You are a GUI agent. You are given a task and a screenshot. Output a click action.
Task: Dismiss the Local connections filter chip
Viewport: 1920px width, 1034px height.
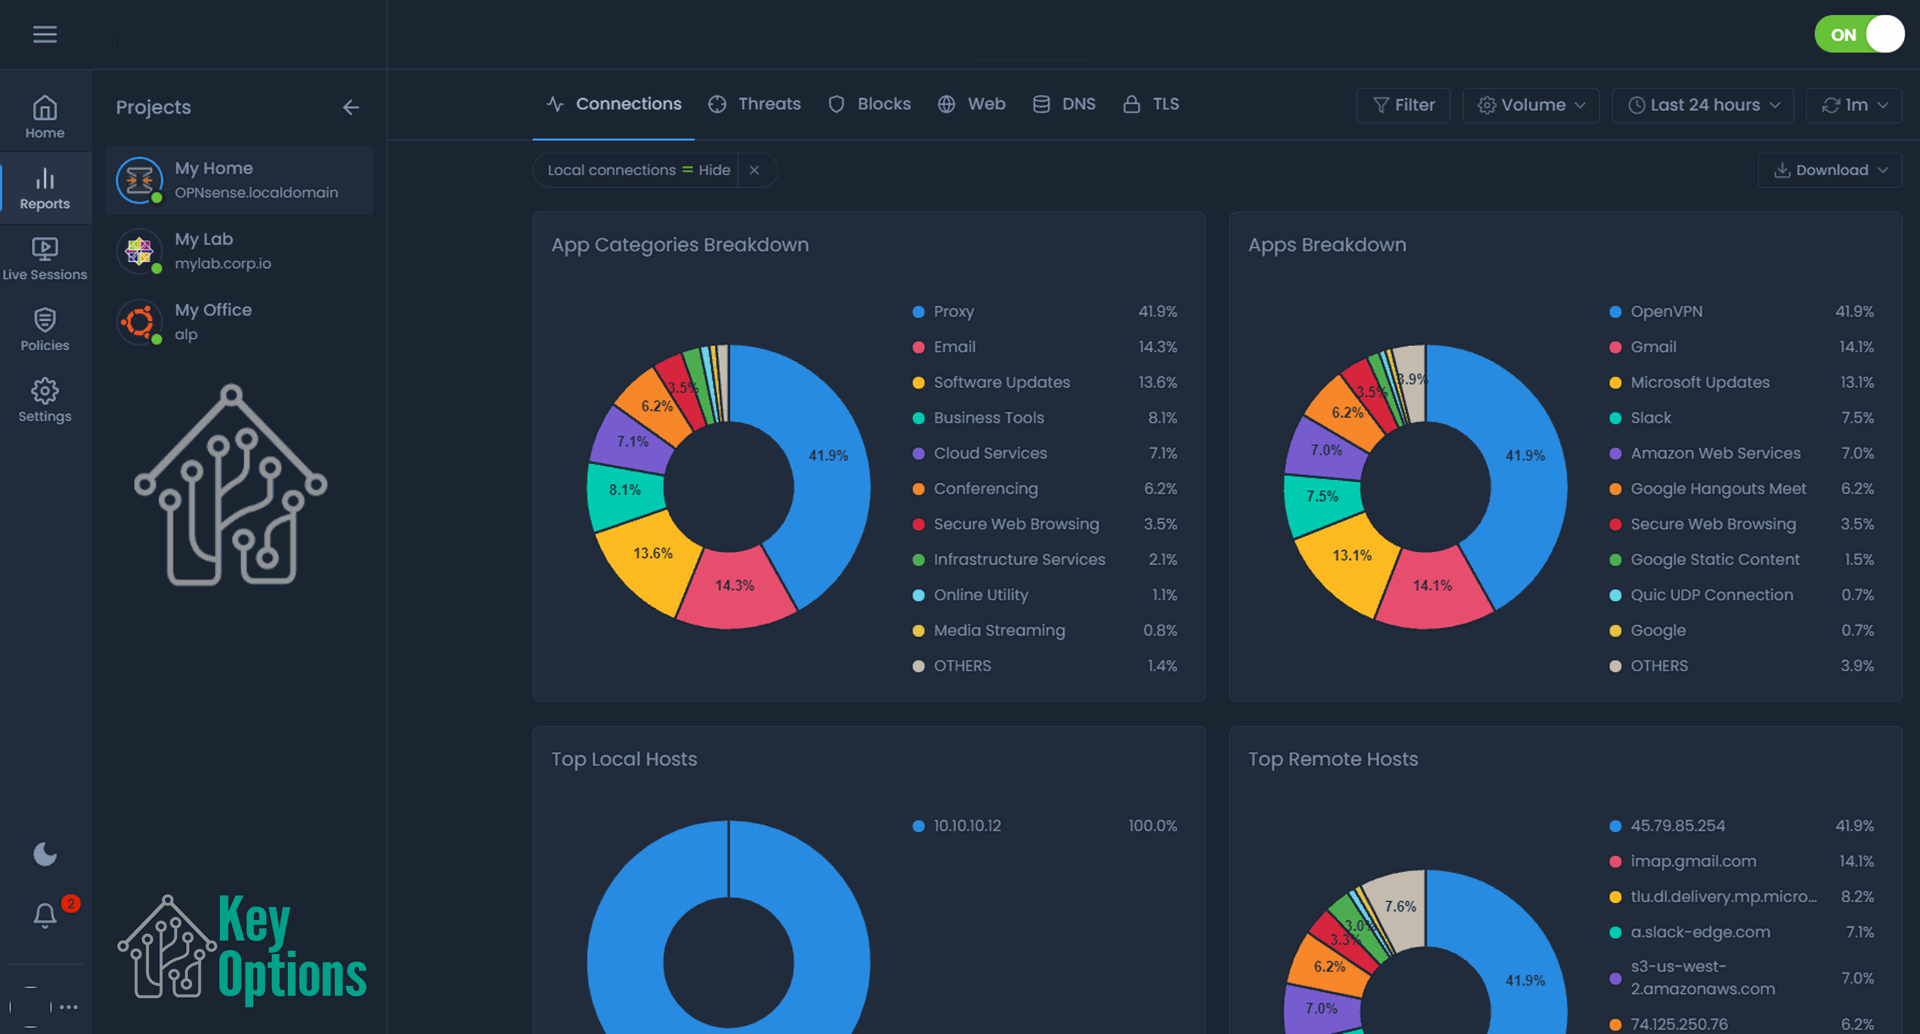(x=755, y=170)
